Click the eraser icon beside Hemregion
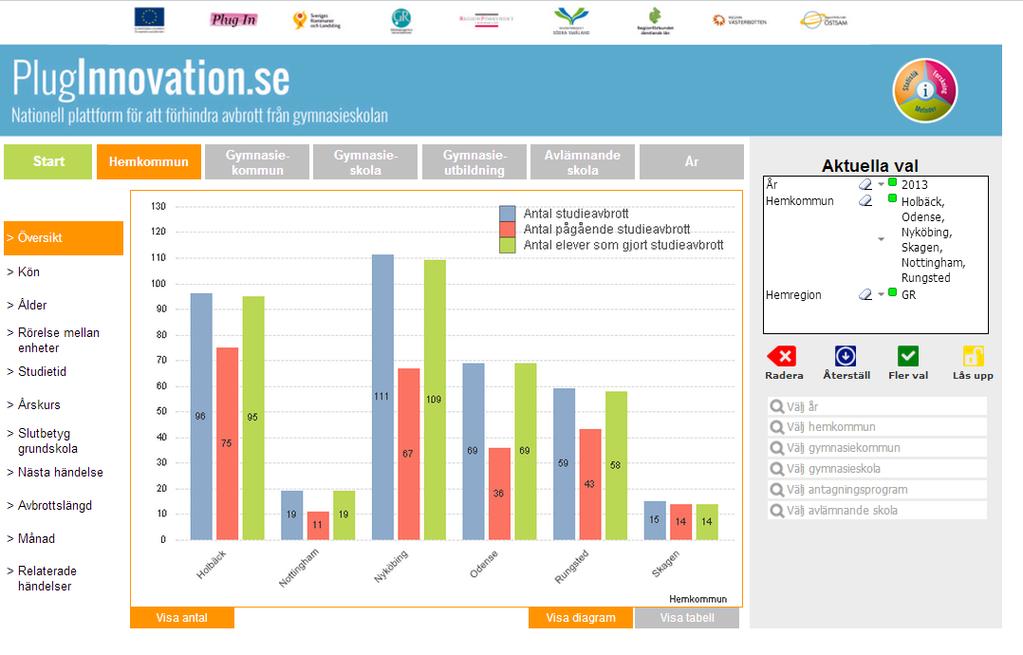1023x655 pixels. 865,295
